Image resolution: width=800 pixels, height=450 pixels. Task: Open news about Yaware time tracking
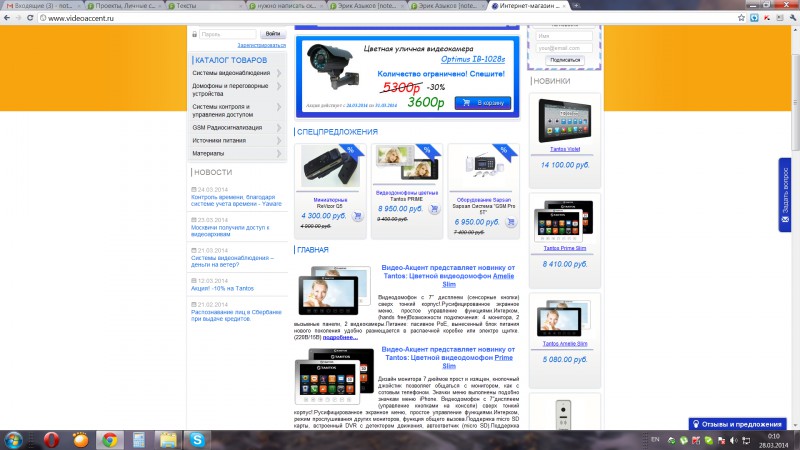point(236,200)
